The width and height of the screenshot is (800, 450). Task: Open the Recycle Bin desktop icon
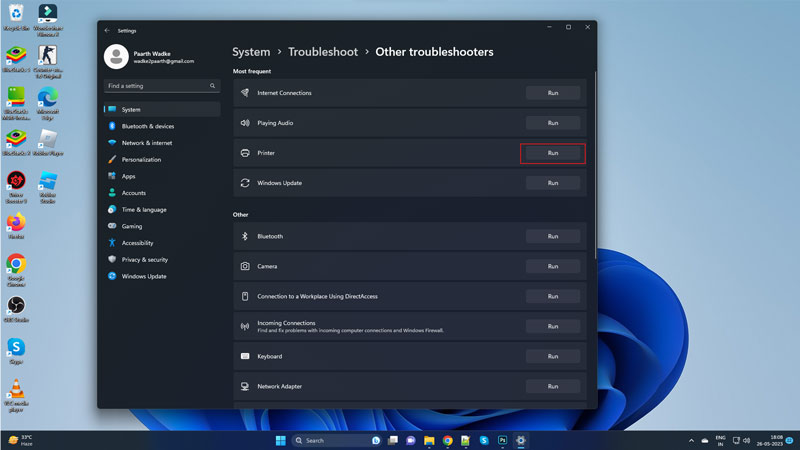16,17
